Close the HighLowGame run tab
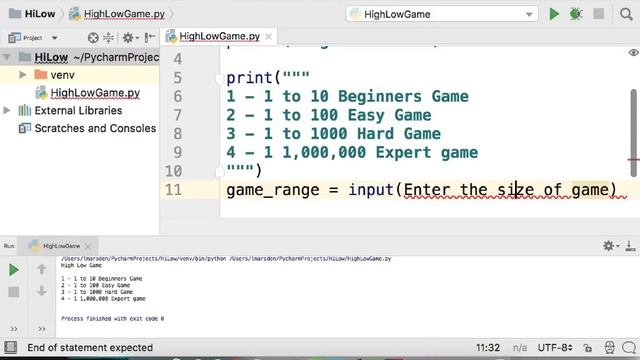640x360 pixels. [x=88, y=246]
